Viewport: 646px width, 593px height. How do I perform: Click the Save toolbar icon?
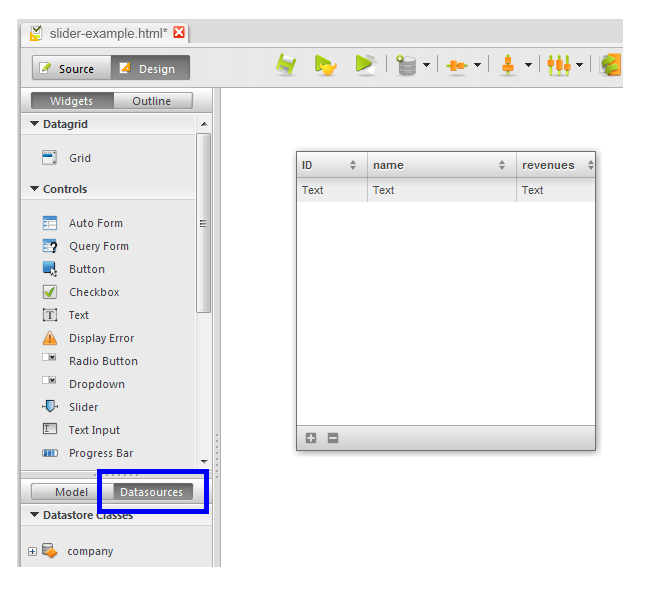click(x=286, y=65)
